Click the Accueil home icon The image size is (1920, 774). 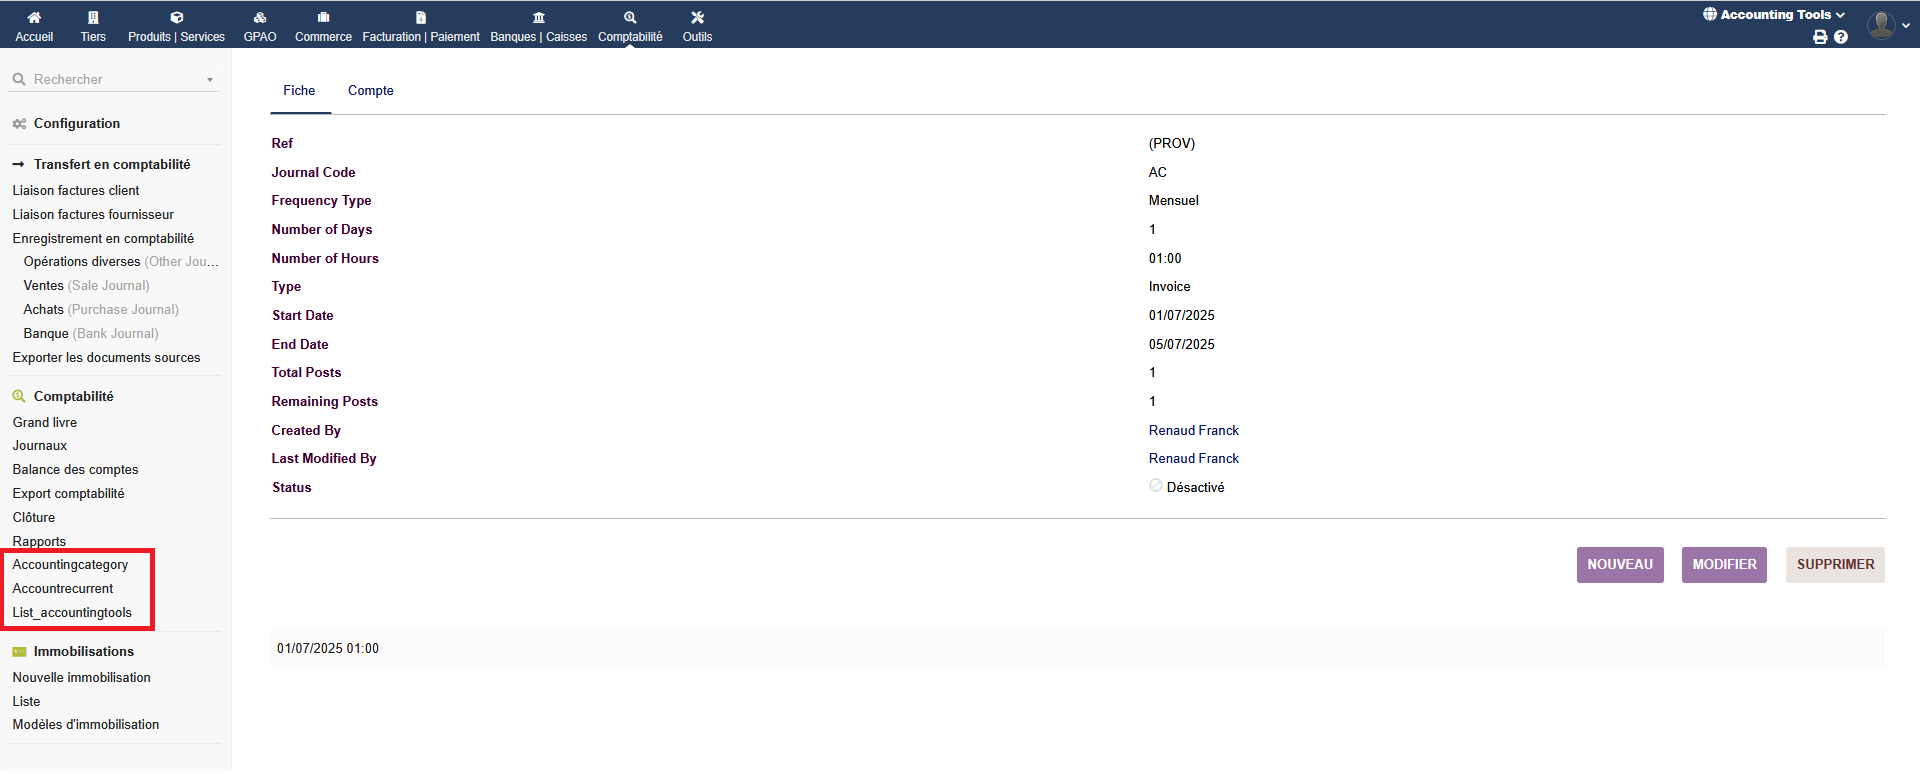coord(34,17)
